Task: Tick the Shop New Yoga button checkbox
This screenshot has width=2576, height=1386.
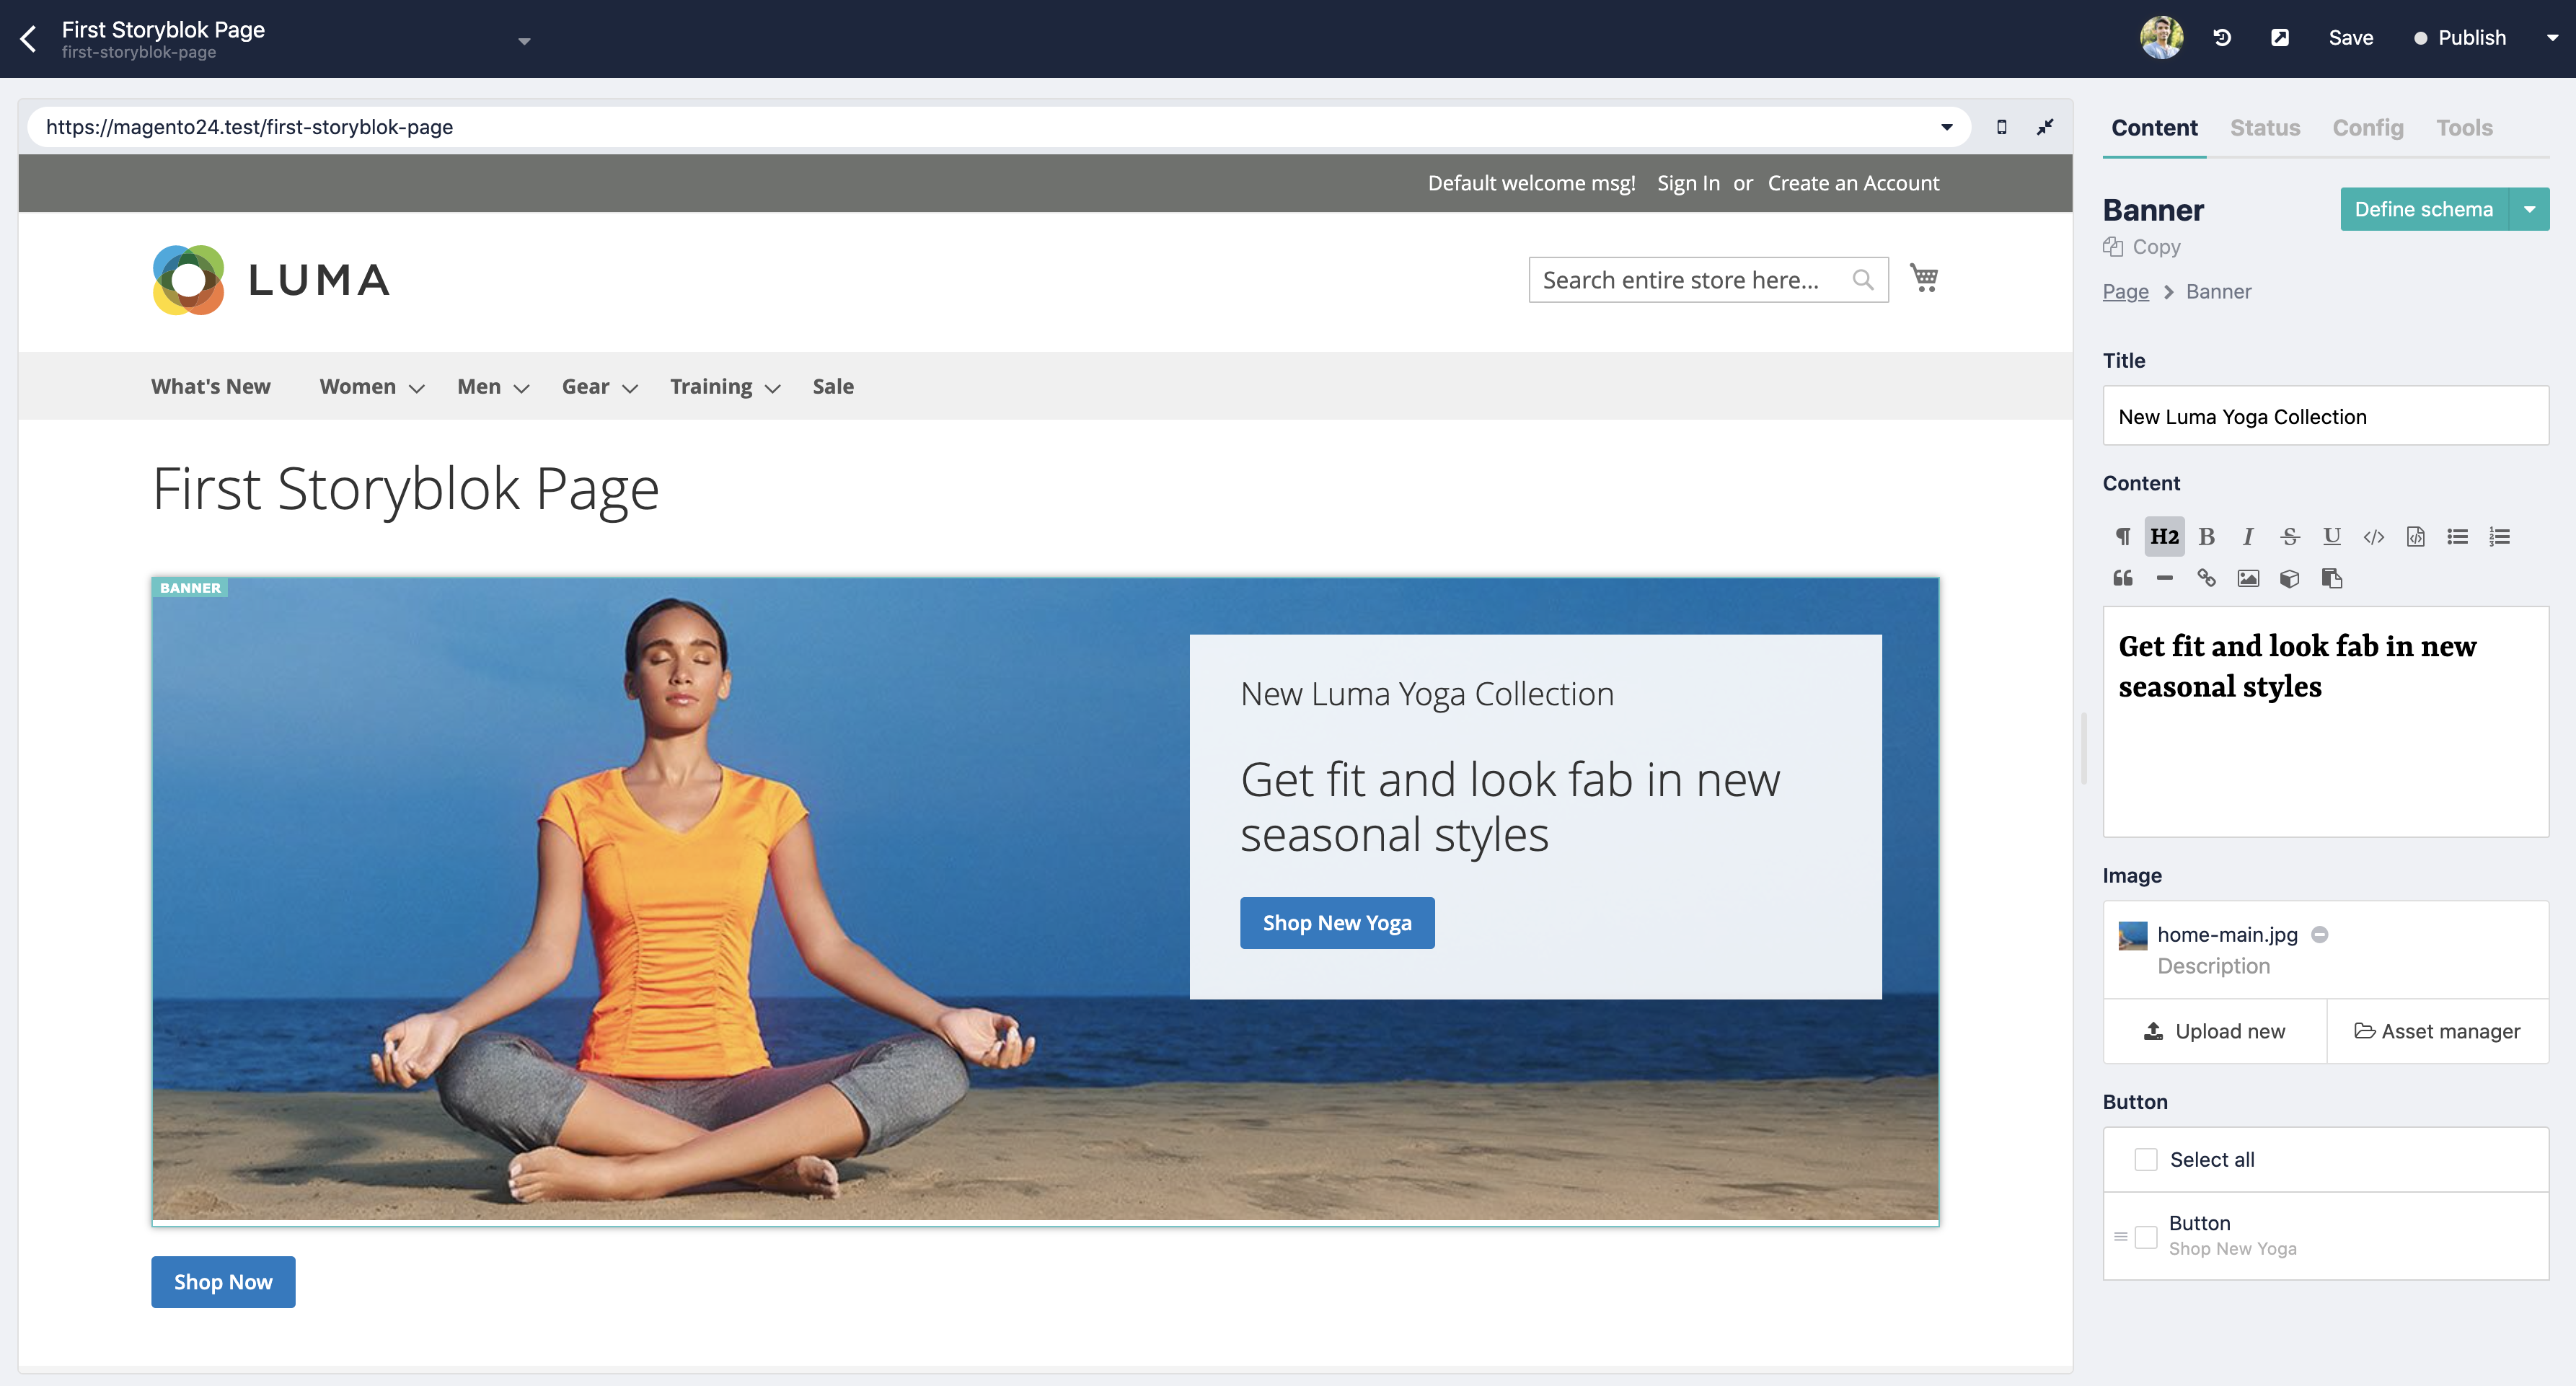Action: click(2145, 1236)
